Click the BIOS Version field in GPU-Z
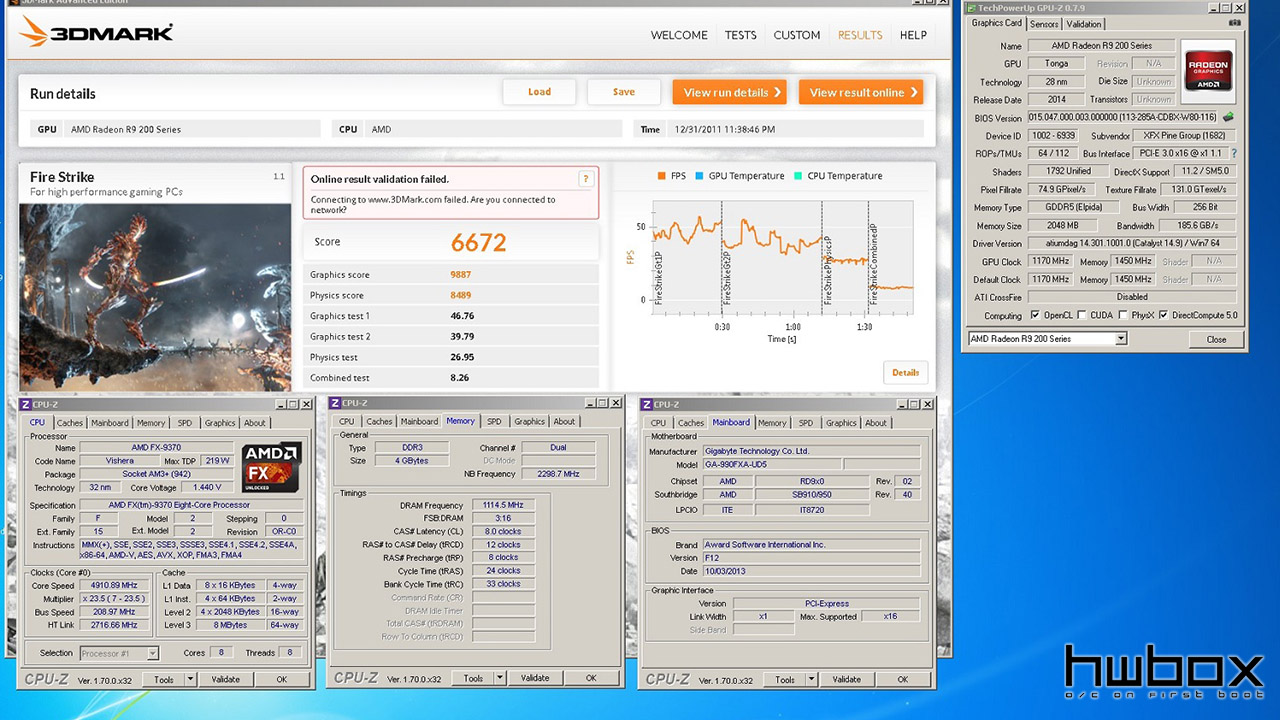Viewport: 1280px width, 720px height. 1123,117
